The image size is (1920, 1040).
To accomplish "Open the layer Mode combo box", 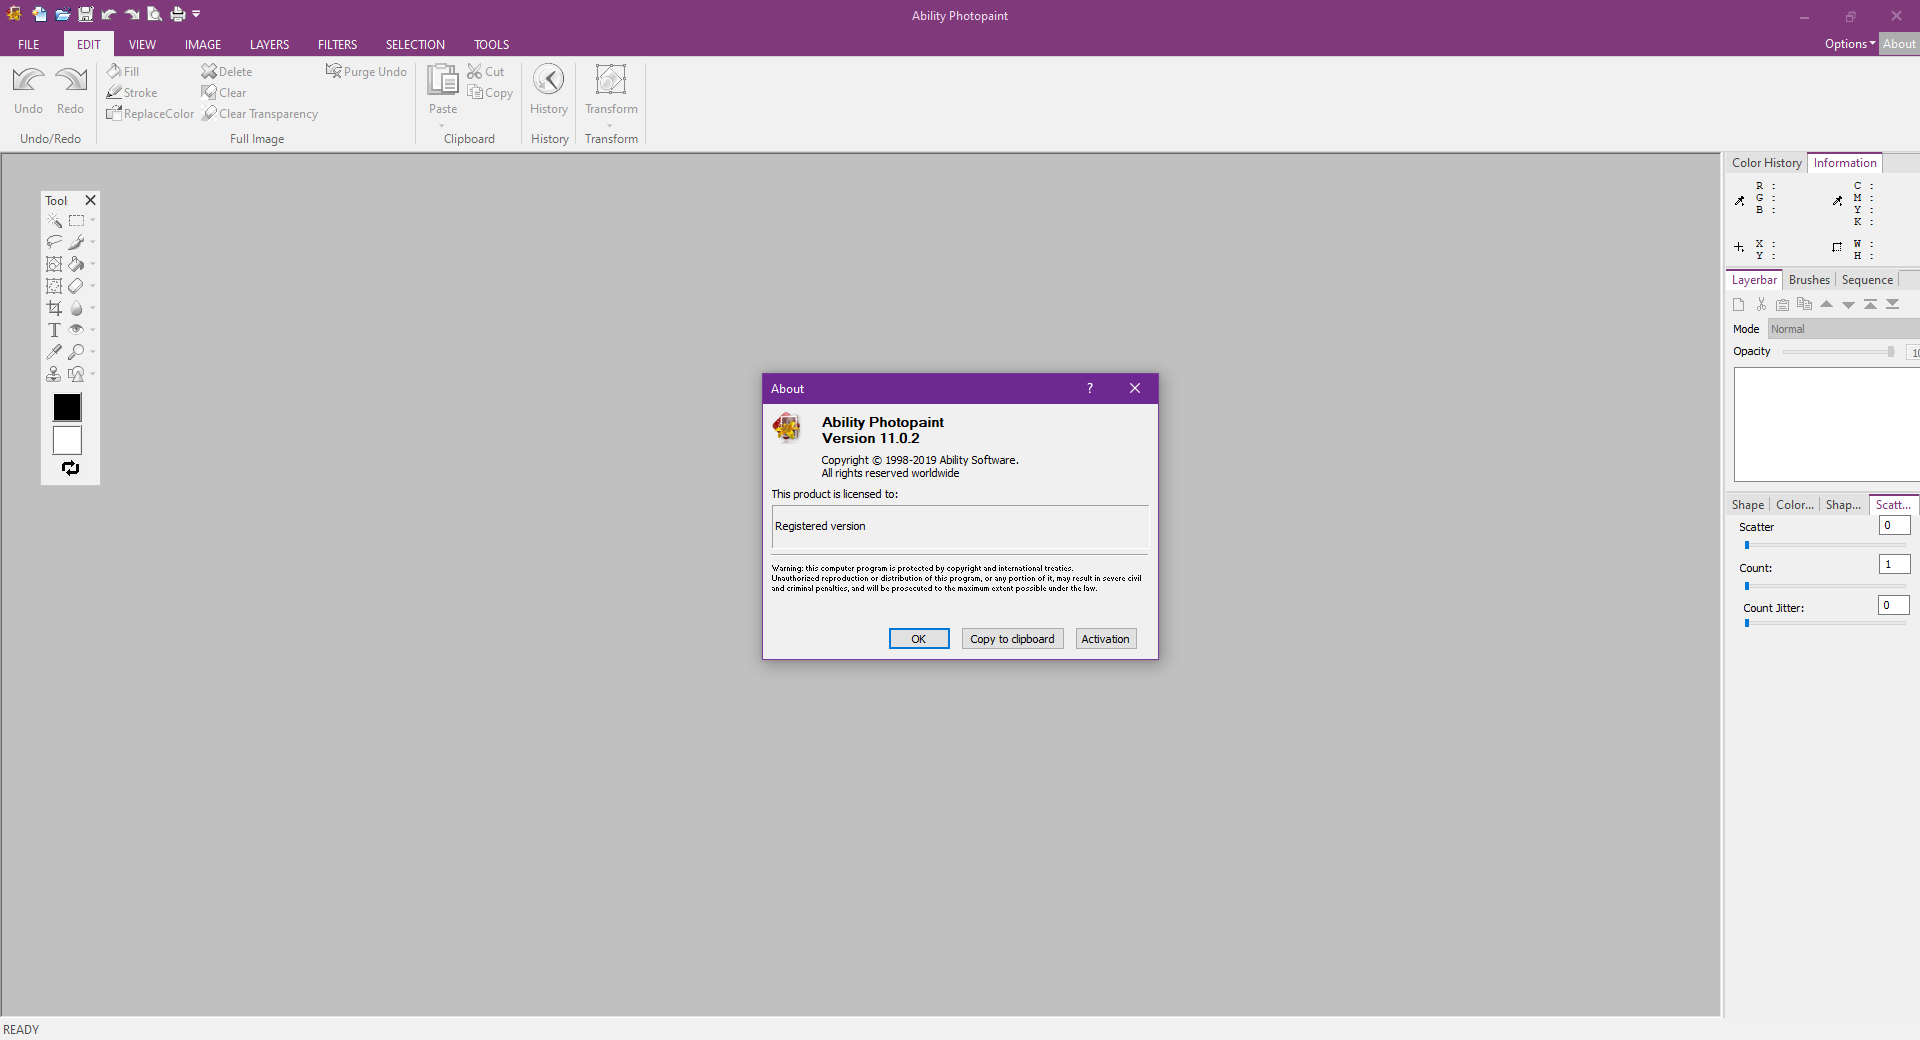I will point(1843,329).
